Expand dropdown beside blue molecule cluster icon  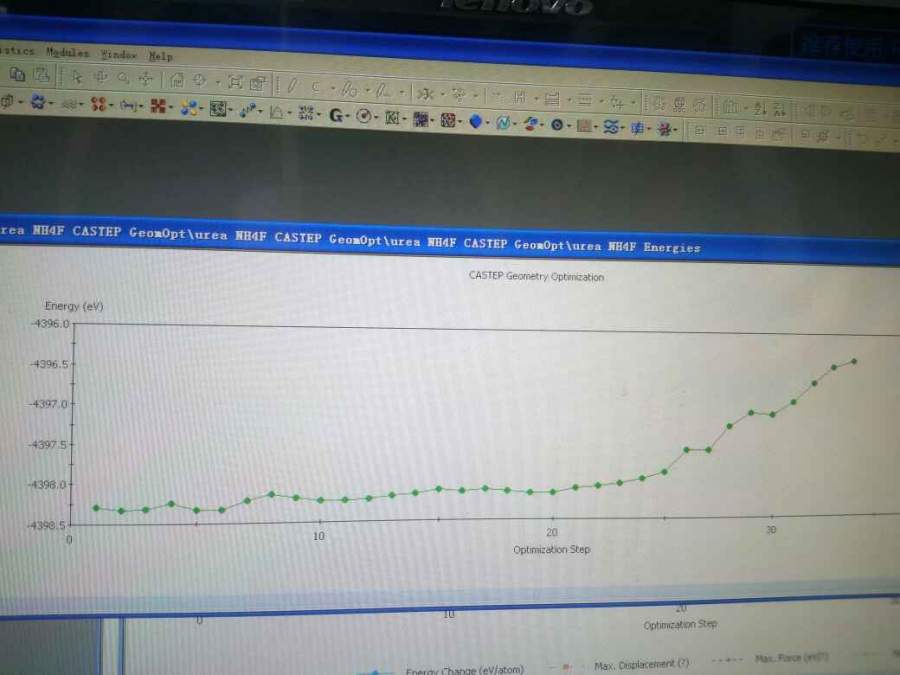pos(51,103)
